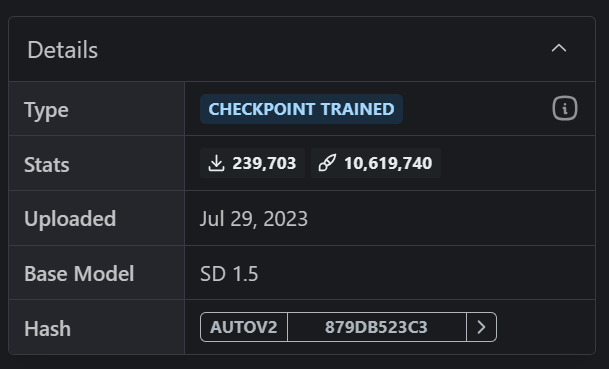Click the 10,619,740 generations badge
Screen dimensions: 609x369
coord(376,163)
